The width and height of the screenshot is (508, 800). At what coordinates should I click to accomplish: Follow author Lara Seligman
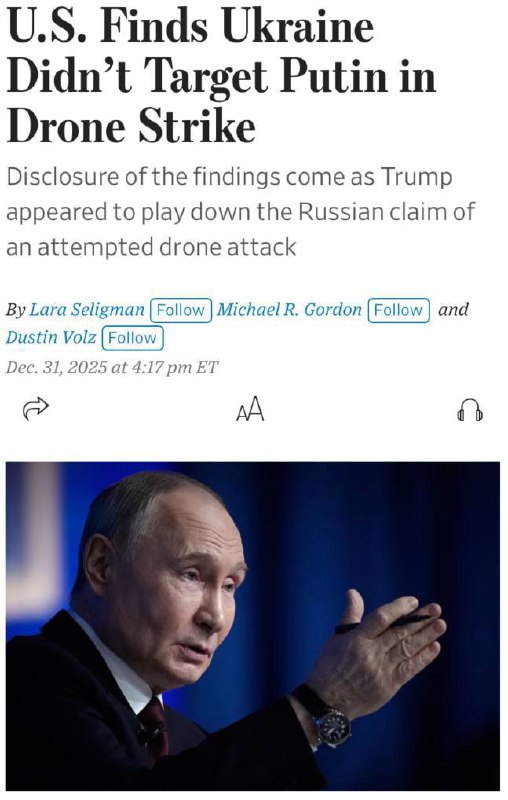(181, 310)
